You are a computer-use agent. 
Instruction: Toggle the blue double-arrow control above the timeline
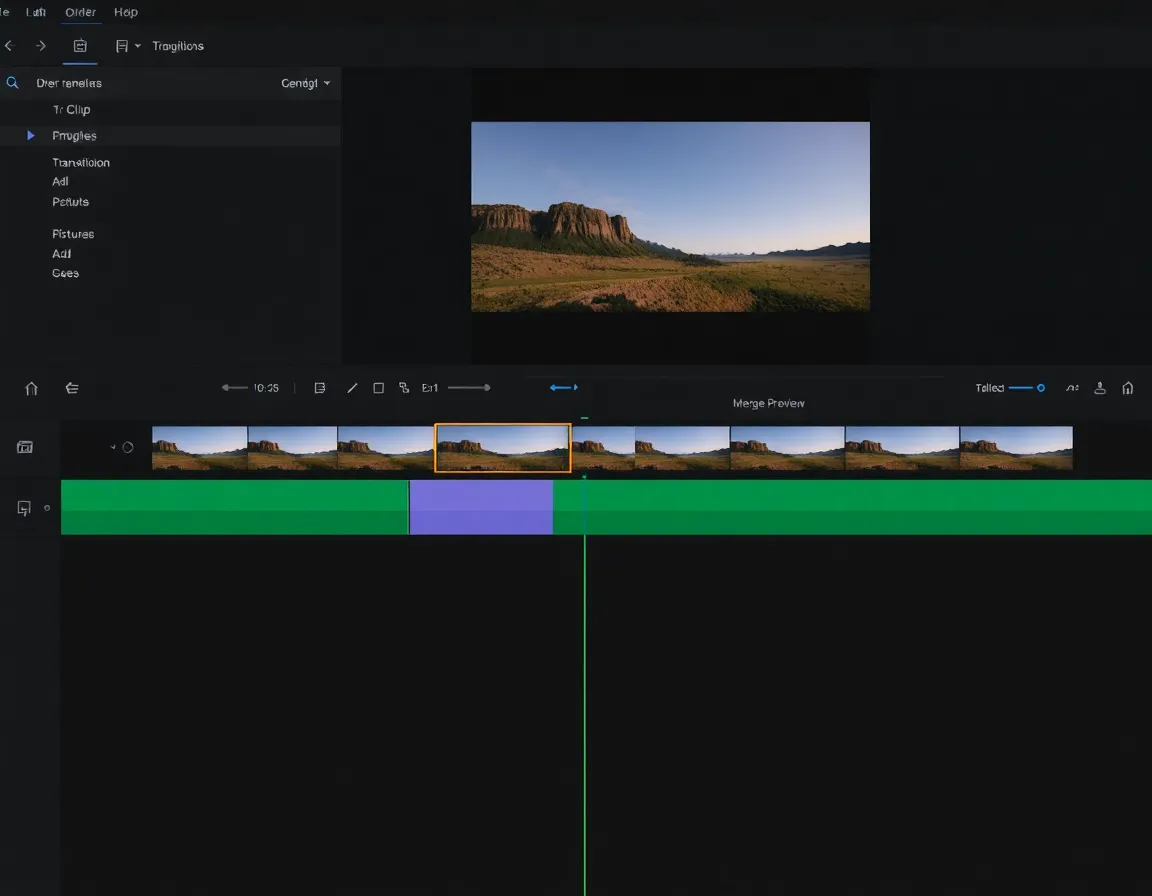pos(562,387)
